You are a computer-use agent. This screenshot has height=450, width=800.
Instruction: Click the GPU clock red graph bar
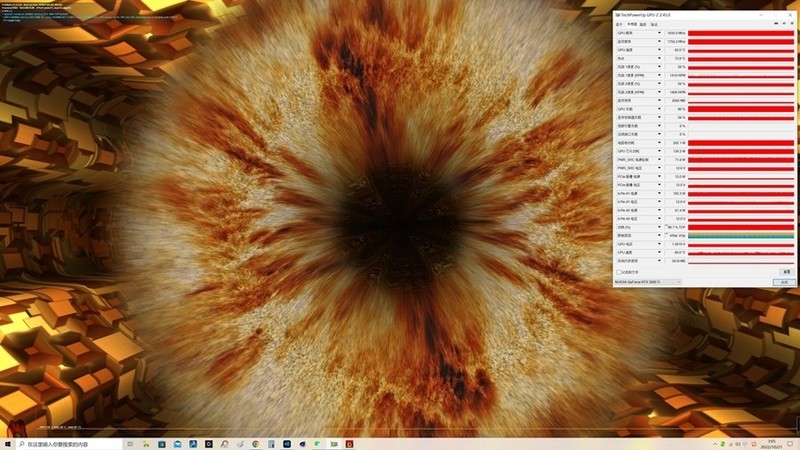click(741, 33)
